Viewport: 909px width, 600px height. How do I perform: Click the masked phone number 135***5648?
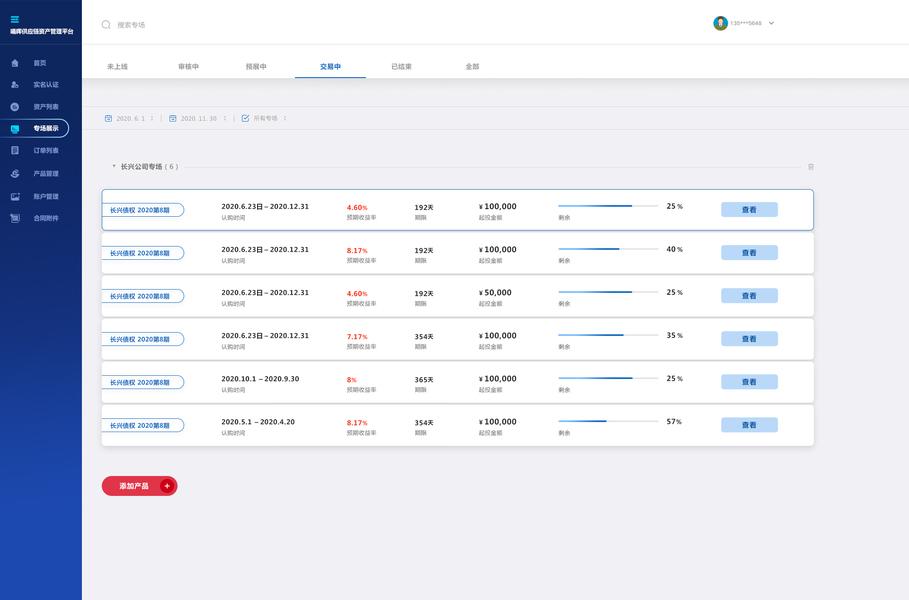click(x=746, y=23)
